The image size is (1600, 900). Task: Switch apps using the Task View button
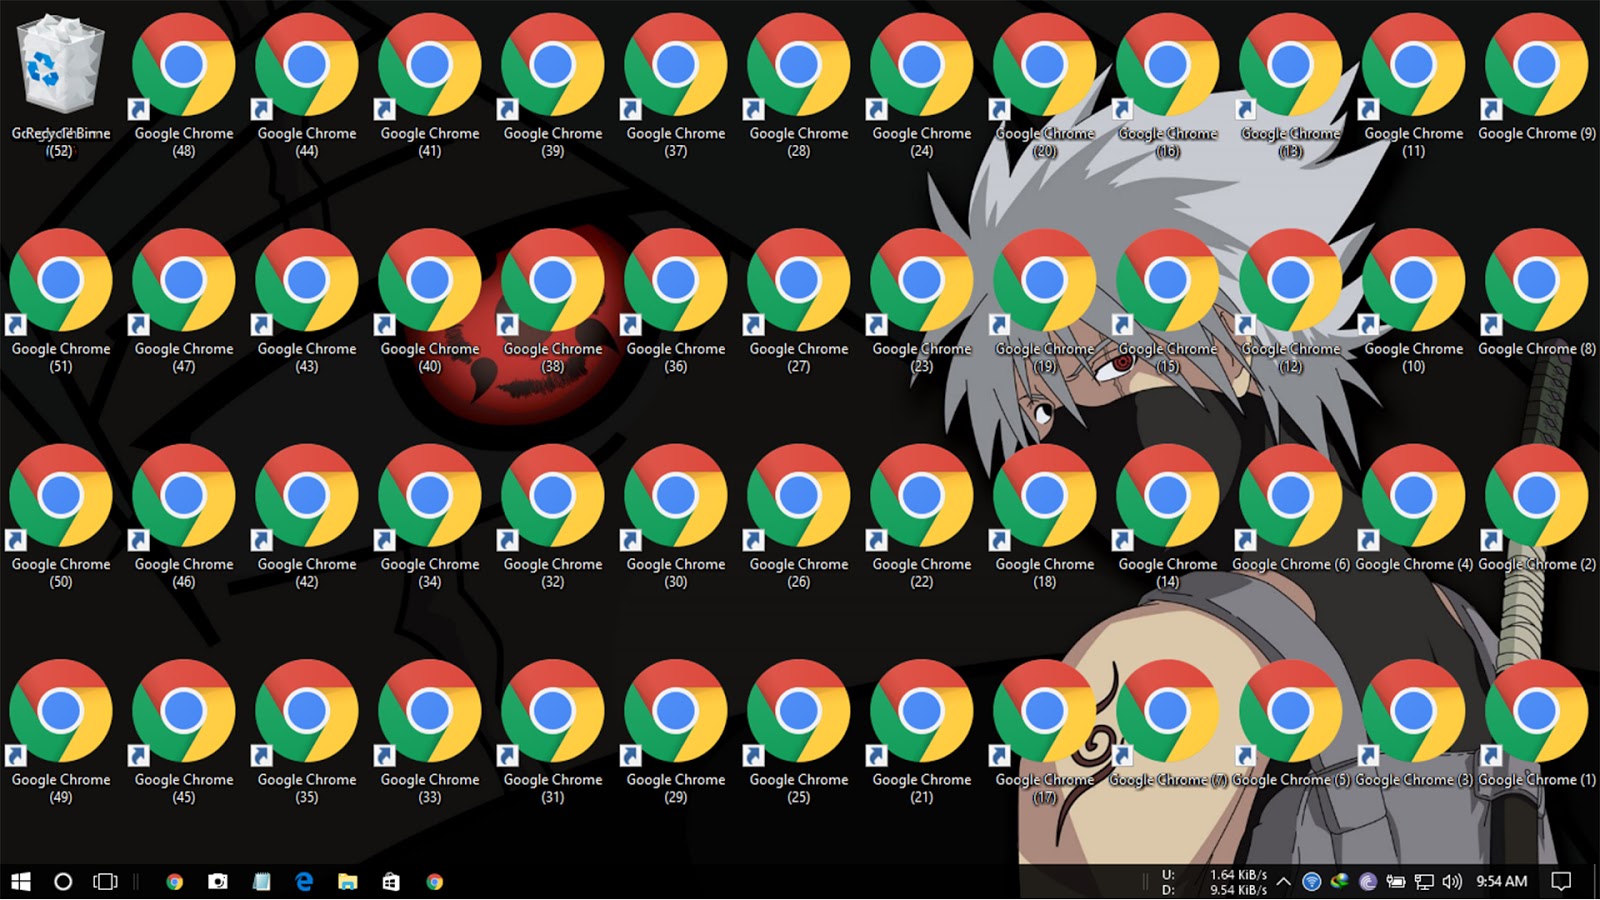(x=103, y=881)
